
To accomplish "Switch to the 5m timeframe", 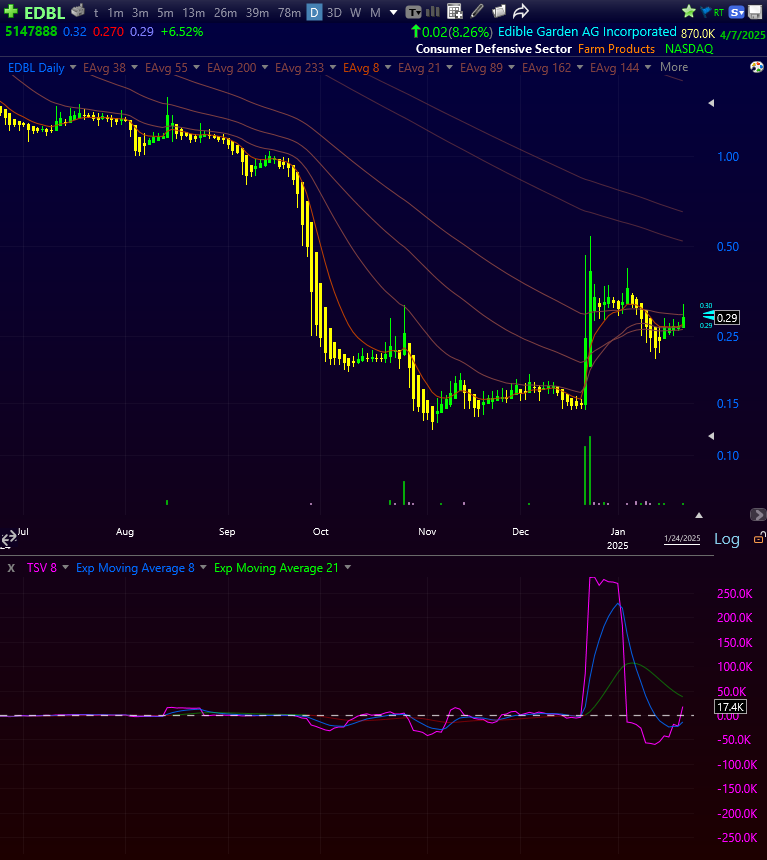I will tap(165, 12).
